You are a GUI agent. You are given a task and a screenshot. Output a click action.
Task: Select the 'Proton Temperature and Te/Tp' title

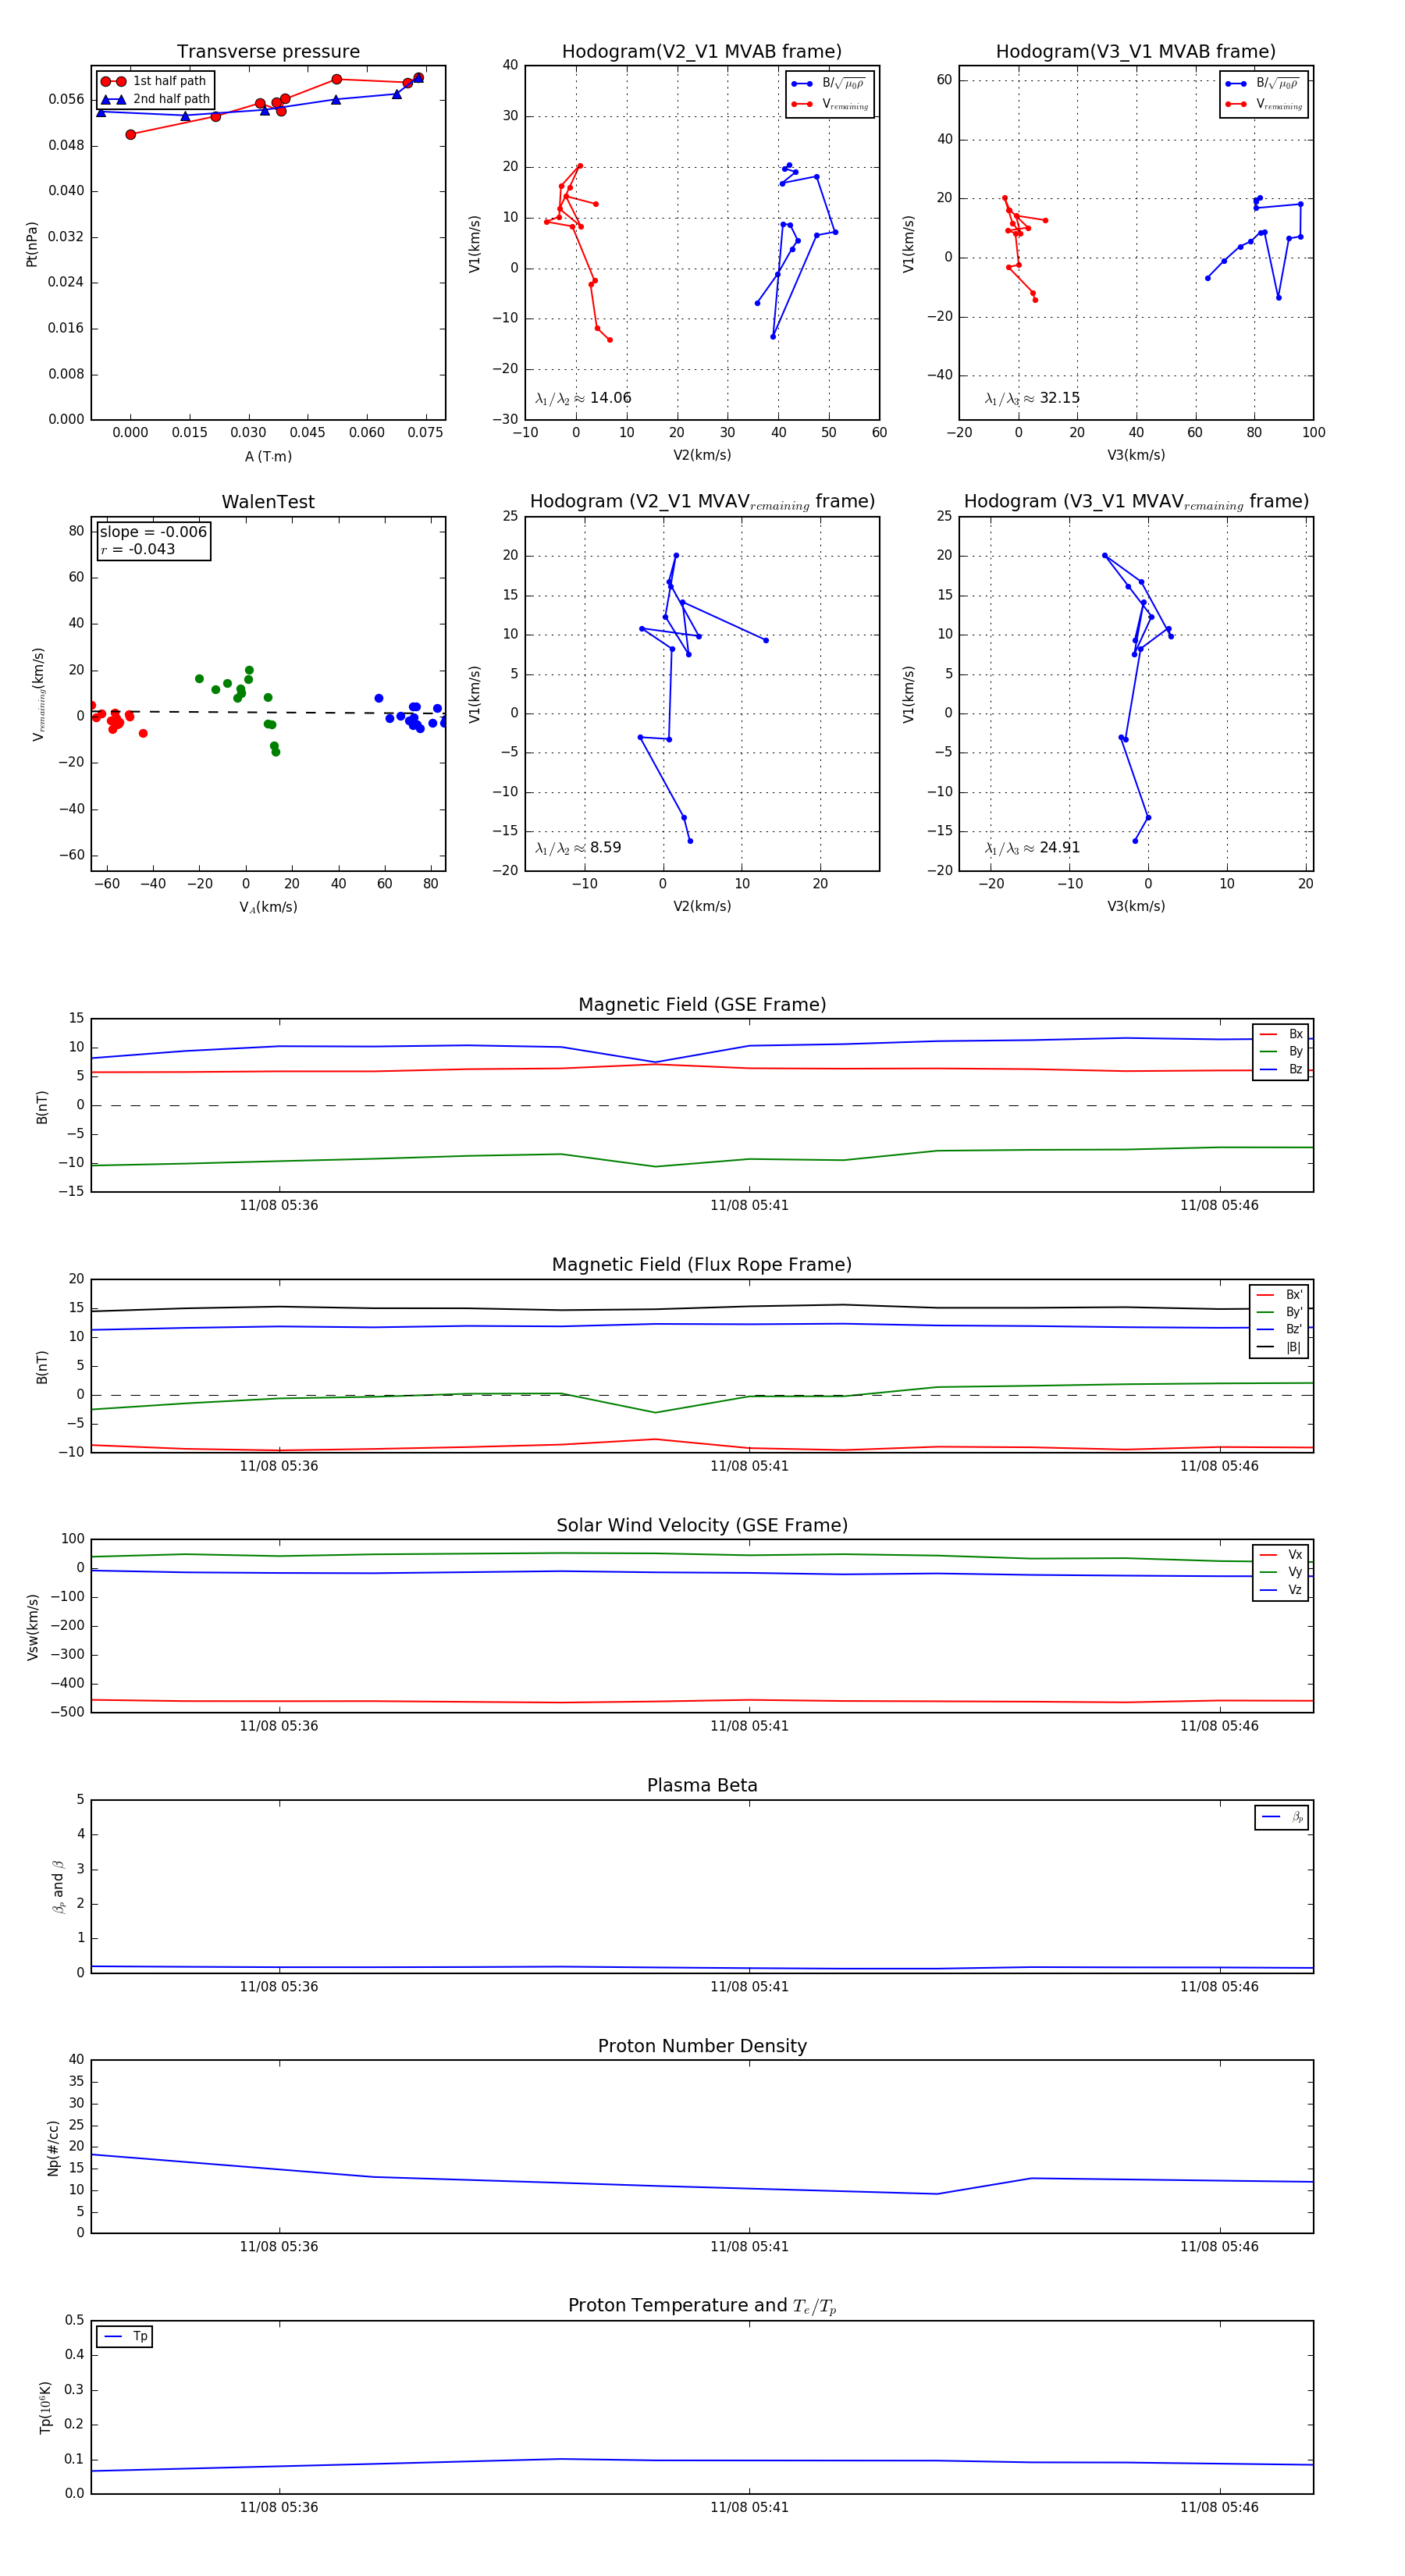click(702, 2306)
